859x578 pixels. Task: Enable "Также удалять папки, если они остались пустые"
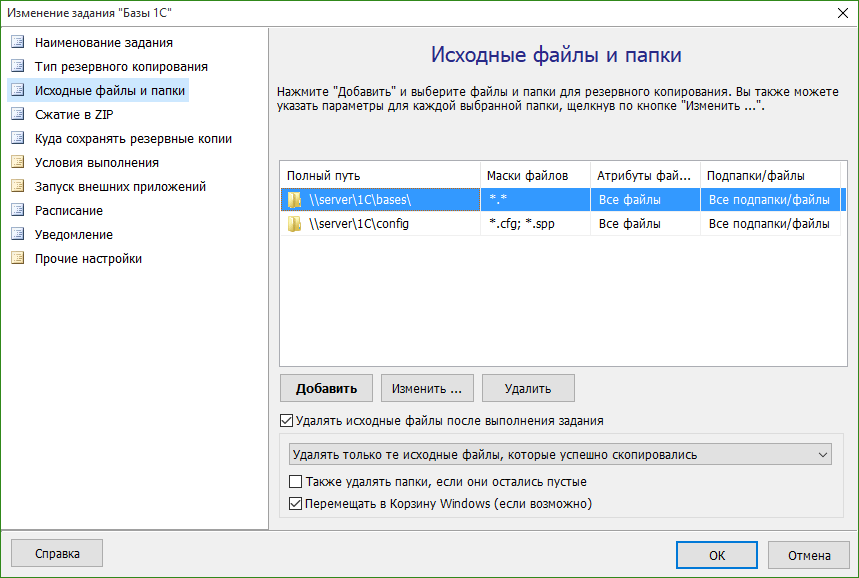click(x=295, y=482)
